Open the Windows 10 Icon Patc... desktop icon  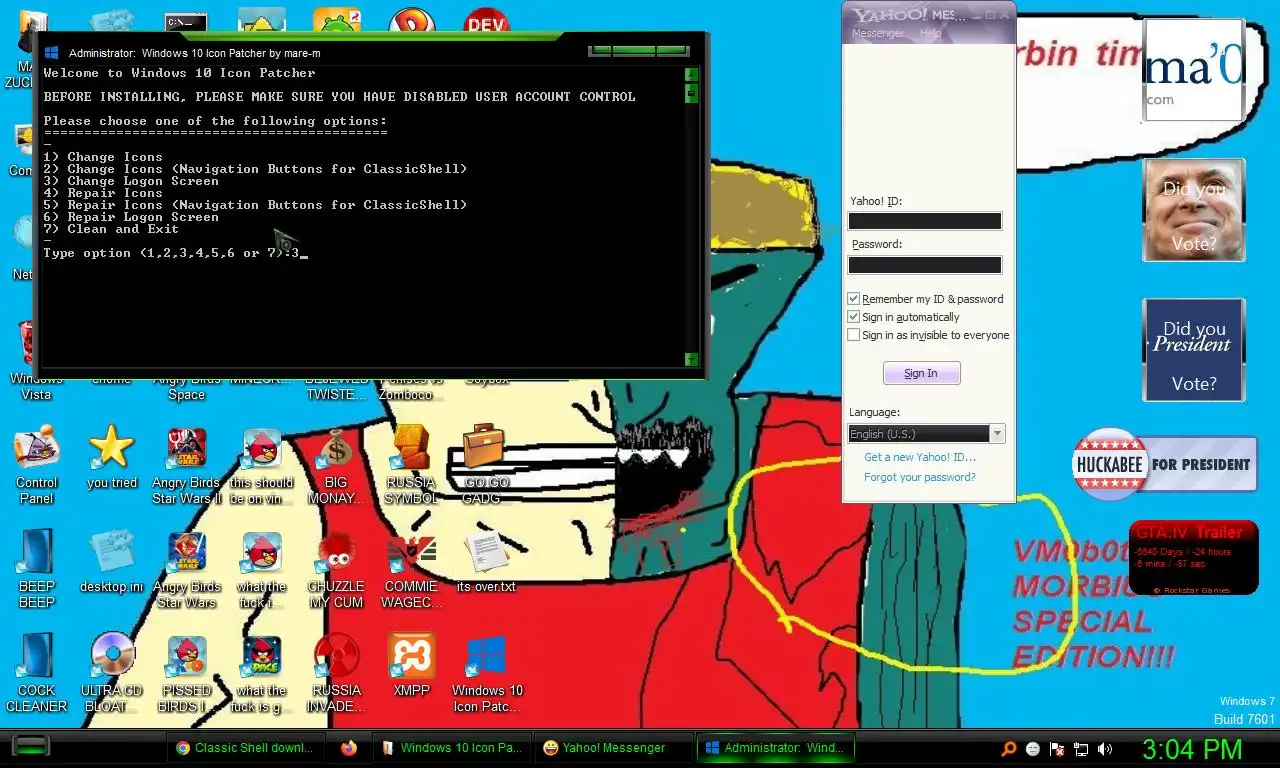[x=487, y=672]
